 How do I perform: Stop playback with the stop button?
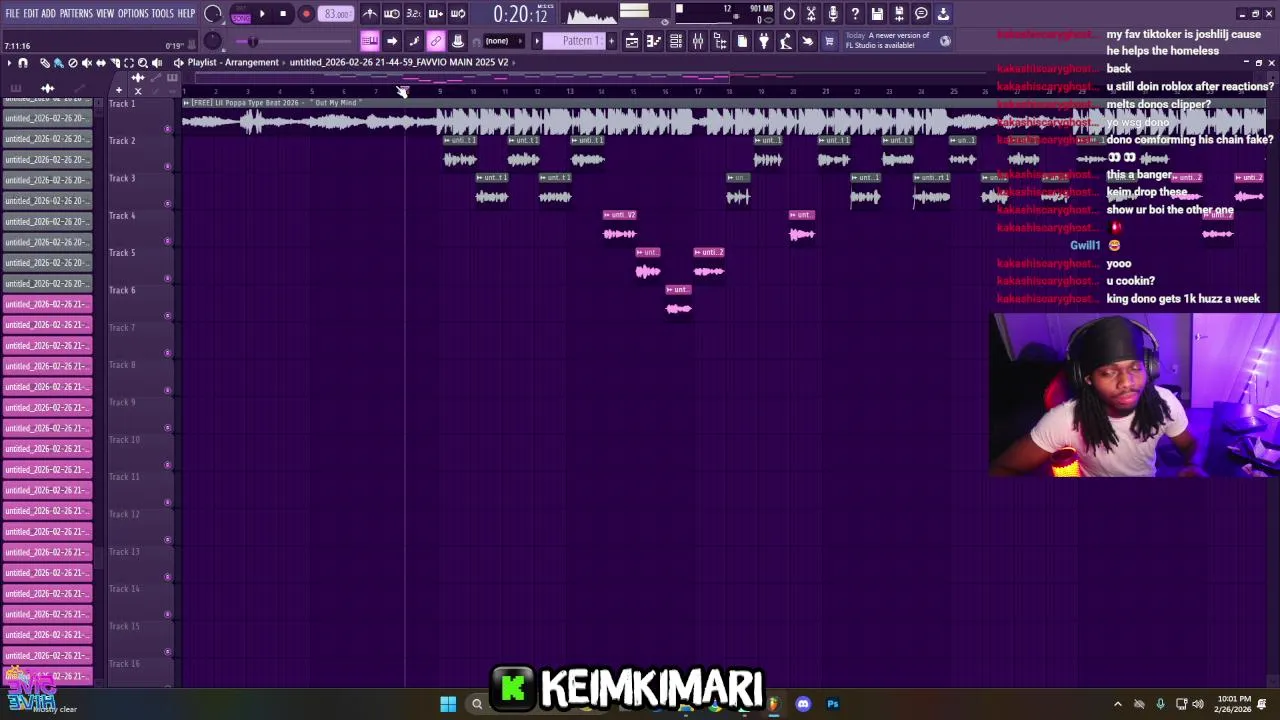point(283,14)
